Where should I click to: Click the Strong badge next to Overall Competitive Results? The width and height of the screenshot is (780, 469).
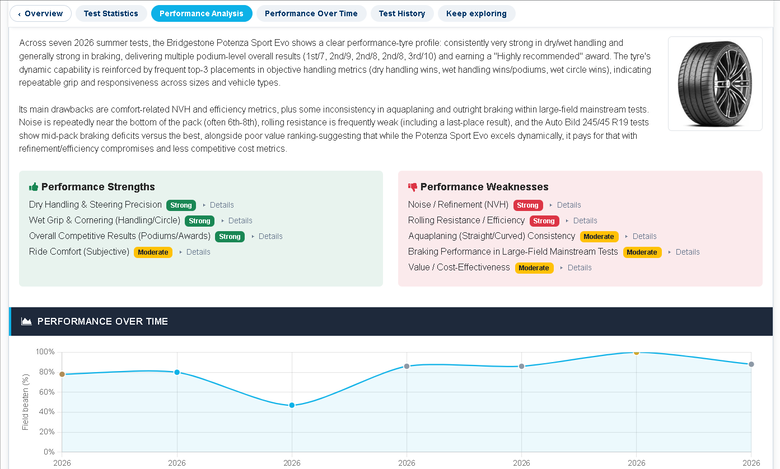pyautogui.click(x=230, y=237)
